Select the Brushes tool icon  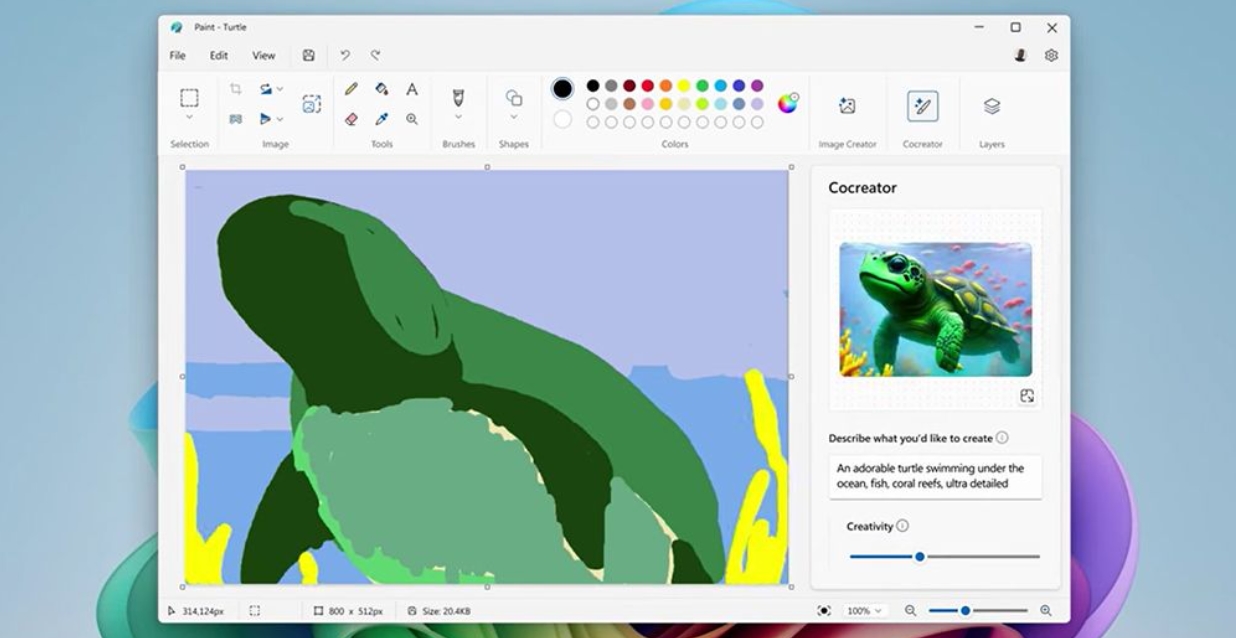tap(458, 97)
